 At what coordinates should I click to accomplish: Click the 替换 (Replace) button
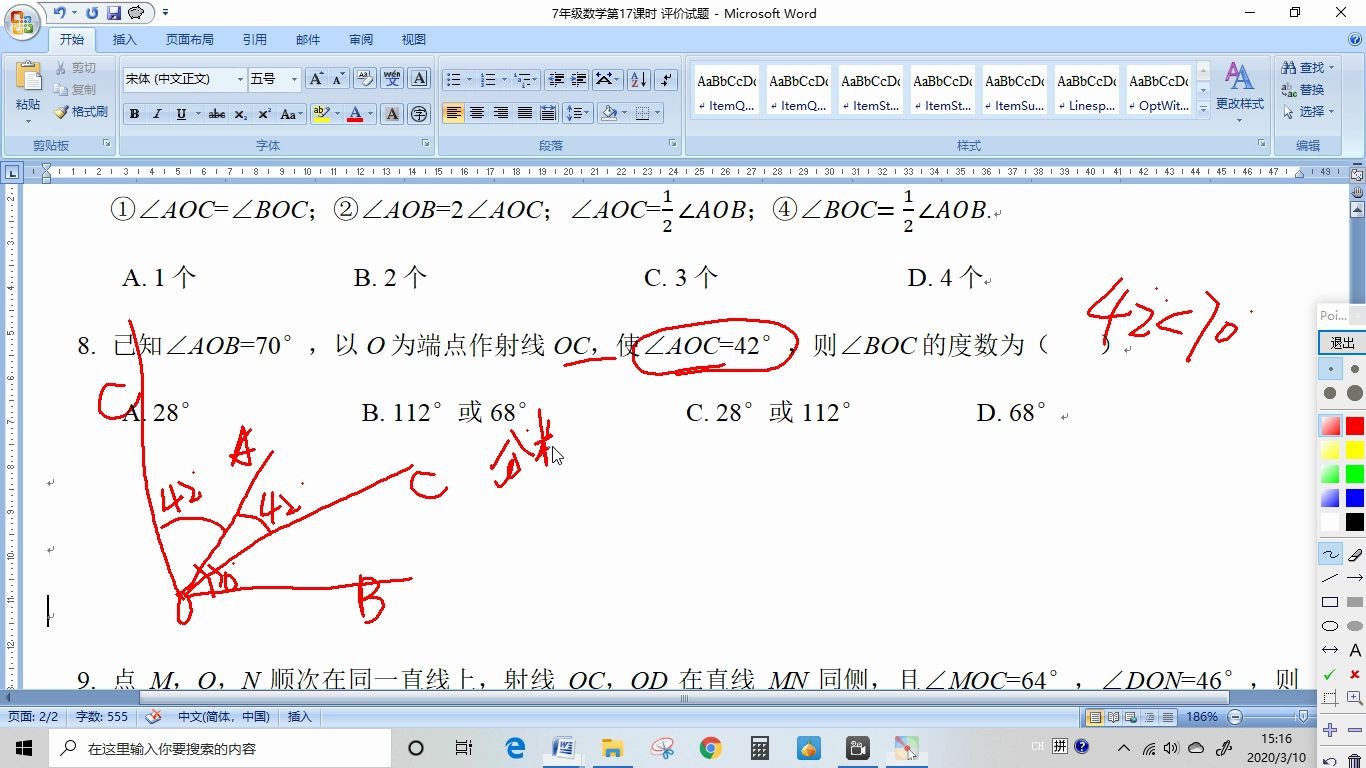click(1304, 90)
